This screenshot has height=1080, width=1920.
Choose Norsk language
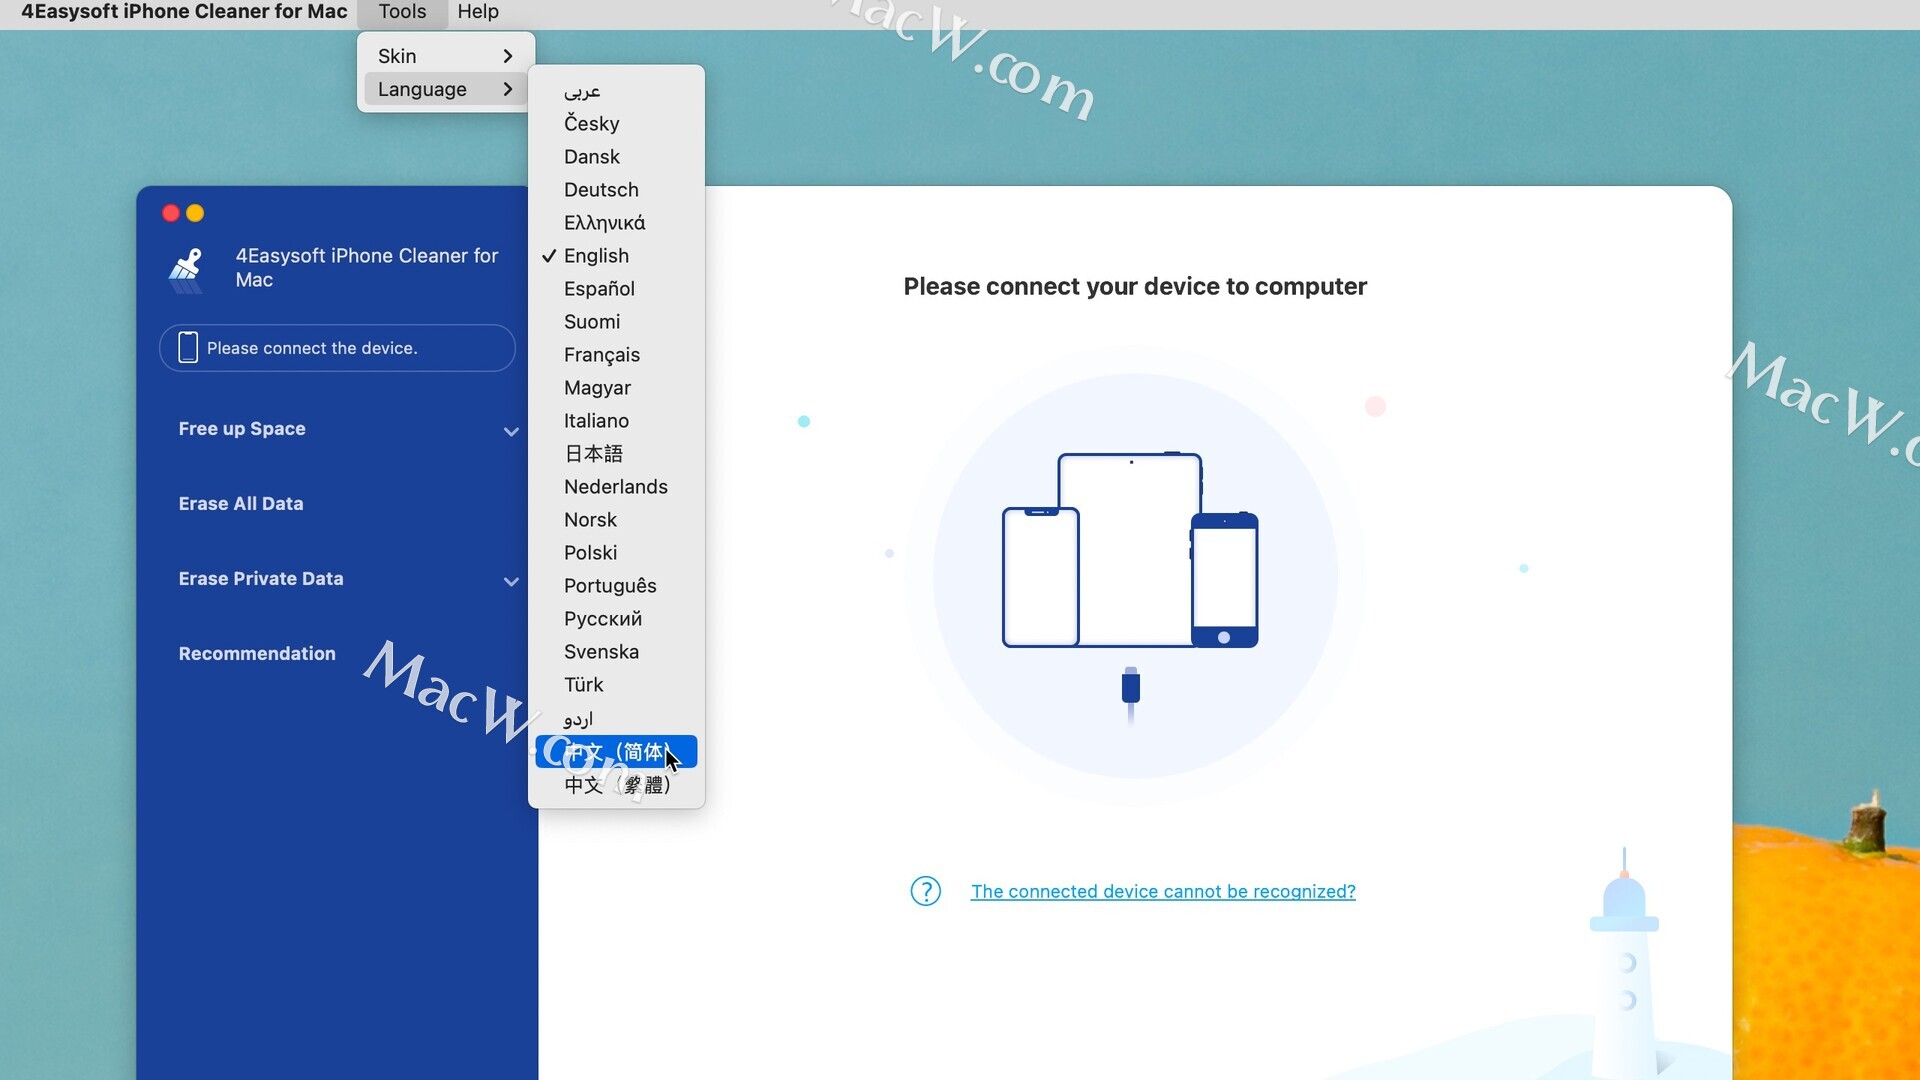(x=616, y=519)
